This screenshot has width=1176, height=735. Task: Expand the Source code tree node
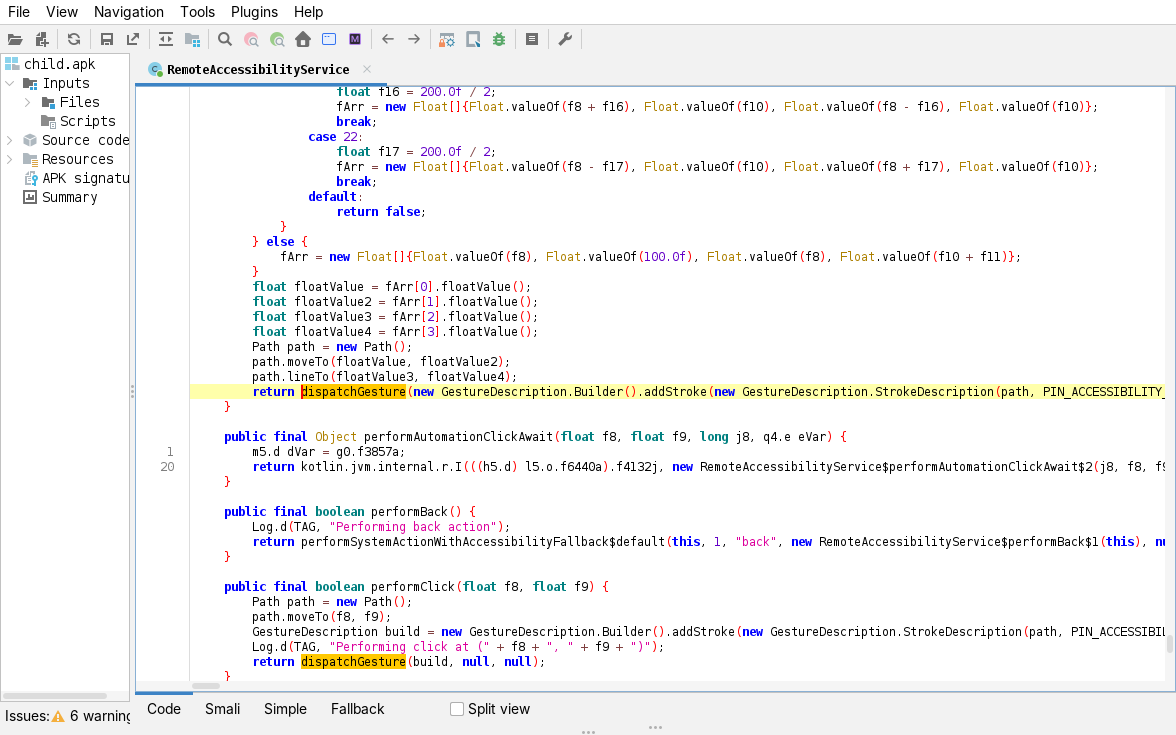10,140
